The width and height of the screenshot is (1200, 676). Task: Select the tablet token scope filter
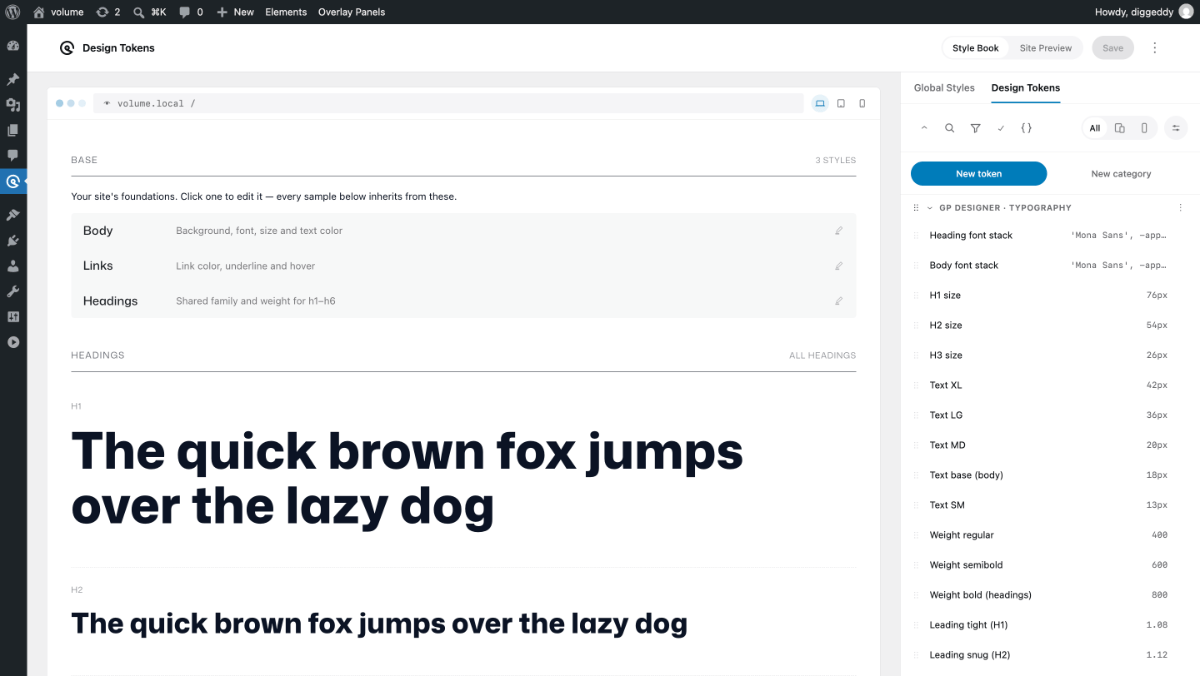1120,128
